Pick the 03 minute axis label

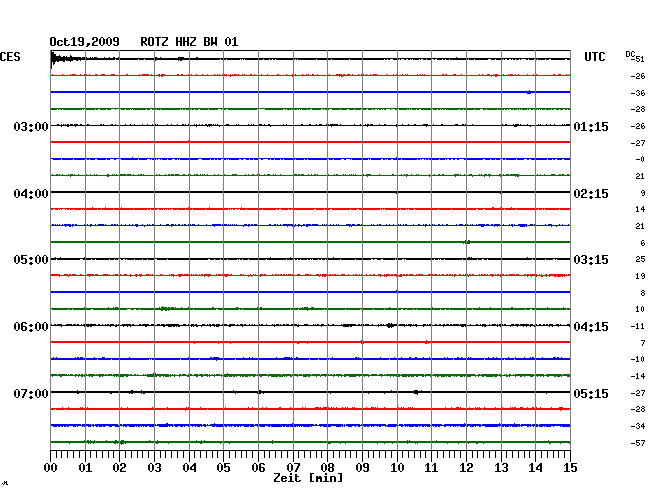tap(154, 468)
